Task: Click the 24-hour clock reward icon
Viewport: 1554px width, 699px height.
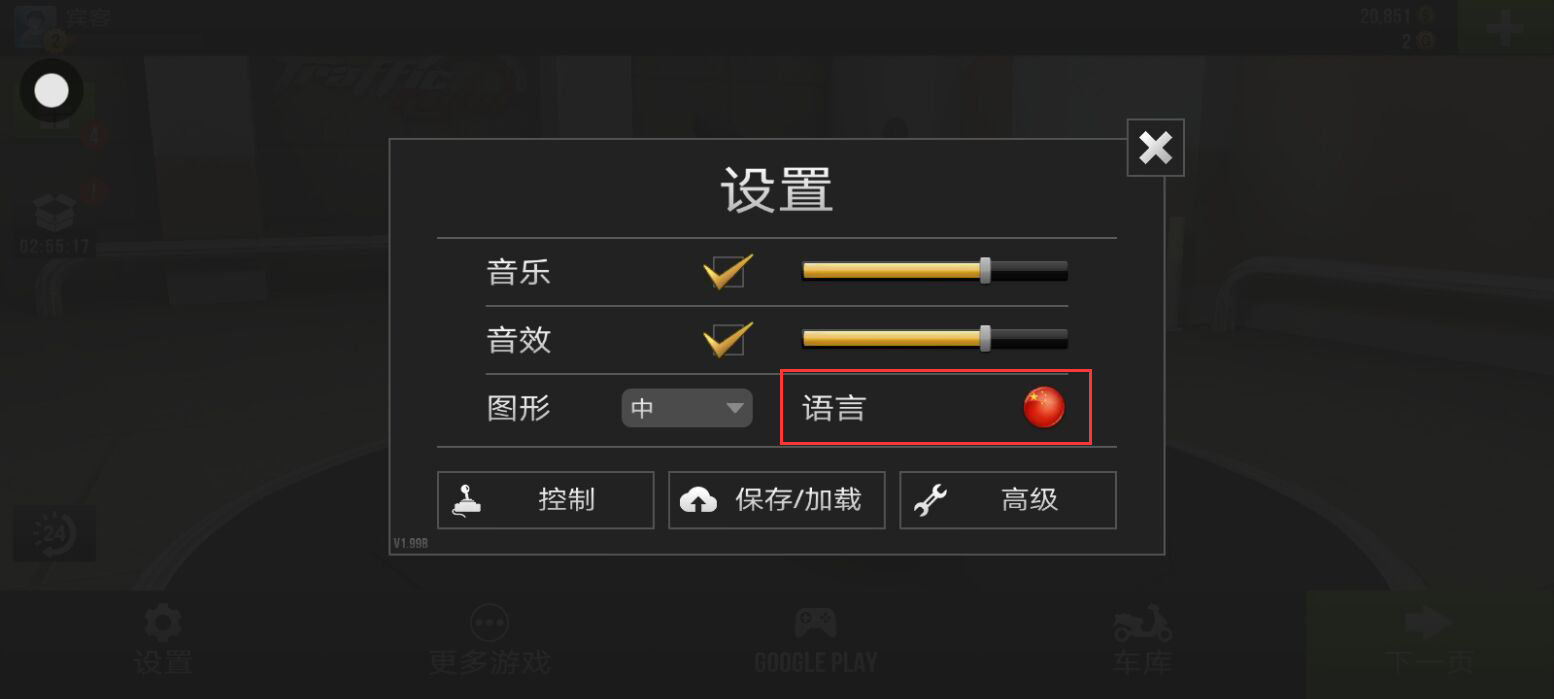Action: [x=54, y=535]
